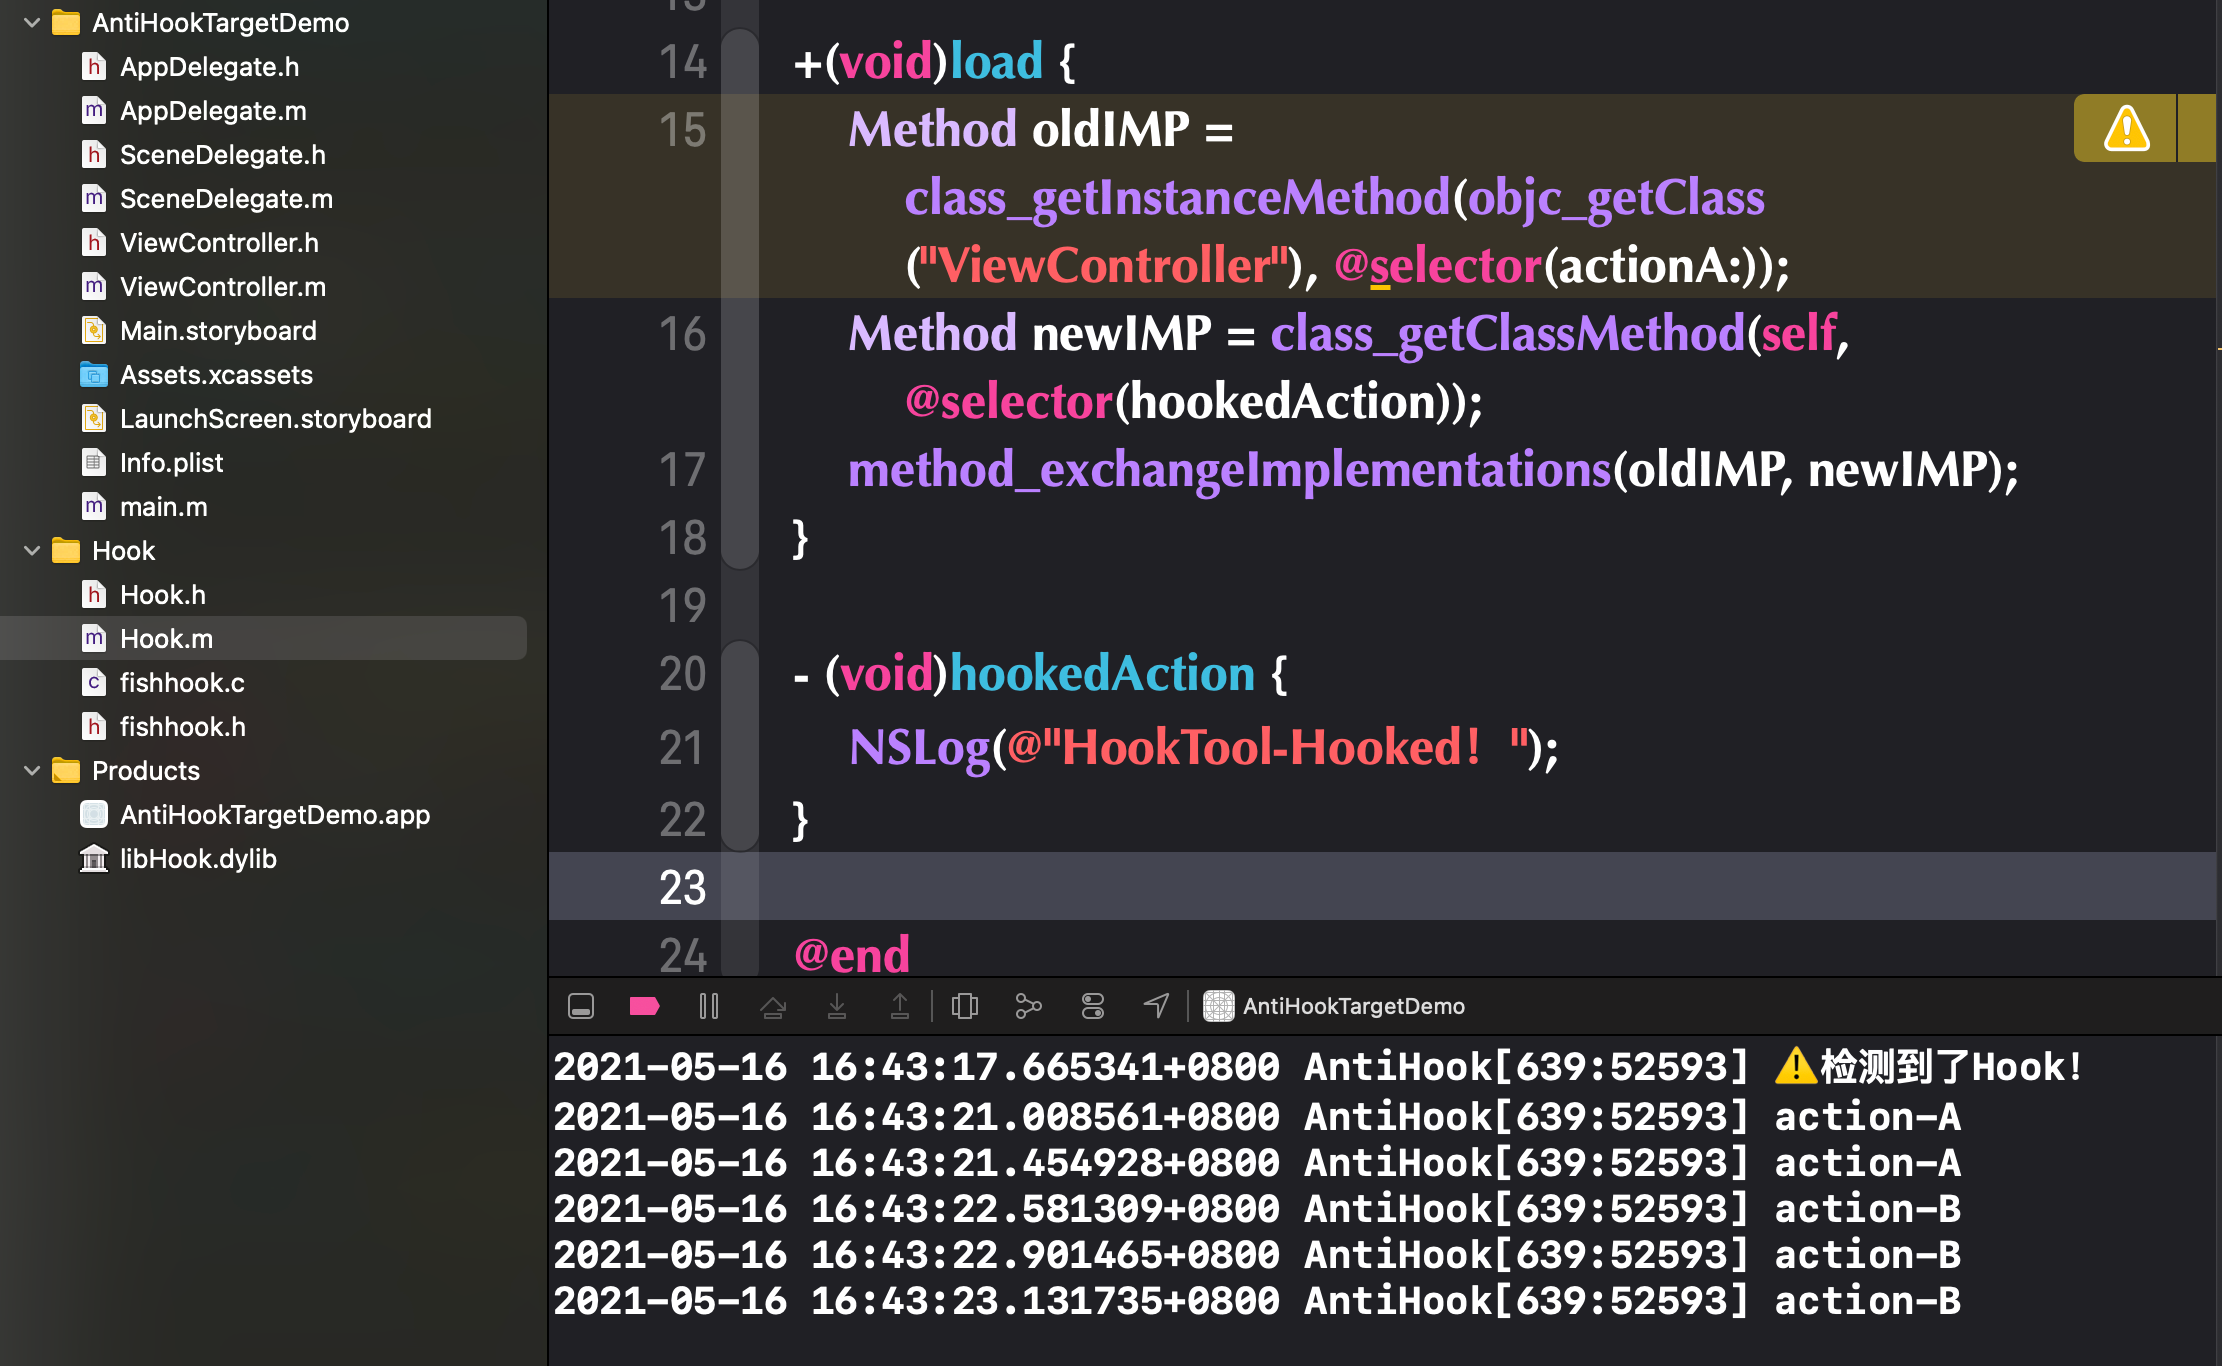Select the Hook.m file row
The image size is (2222, 1366).
click(263, 638)
